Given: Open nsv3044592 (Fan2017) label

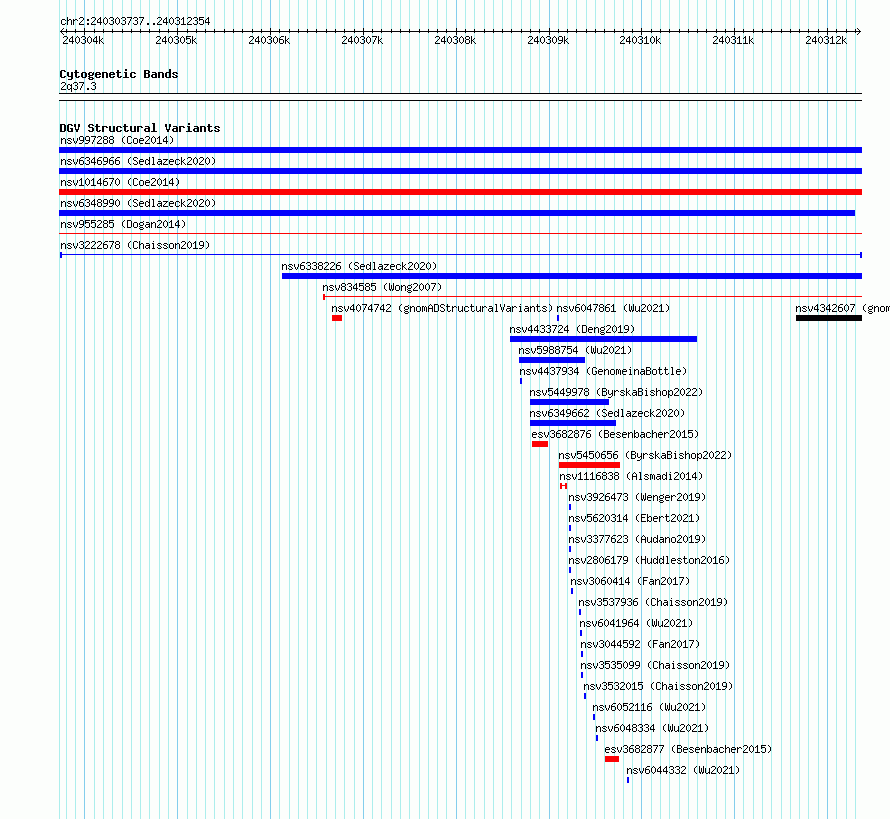Looking at the screenshot, I should [640, 644].
